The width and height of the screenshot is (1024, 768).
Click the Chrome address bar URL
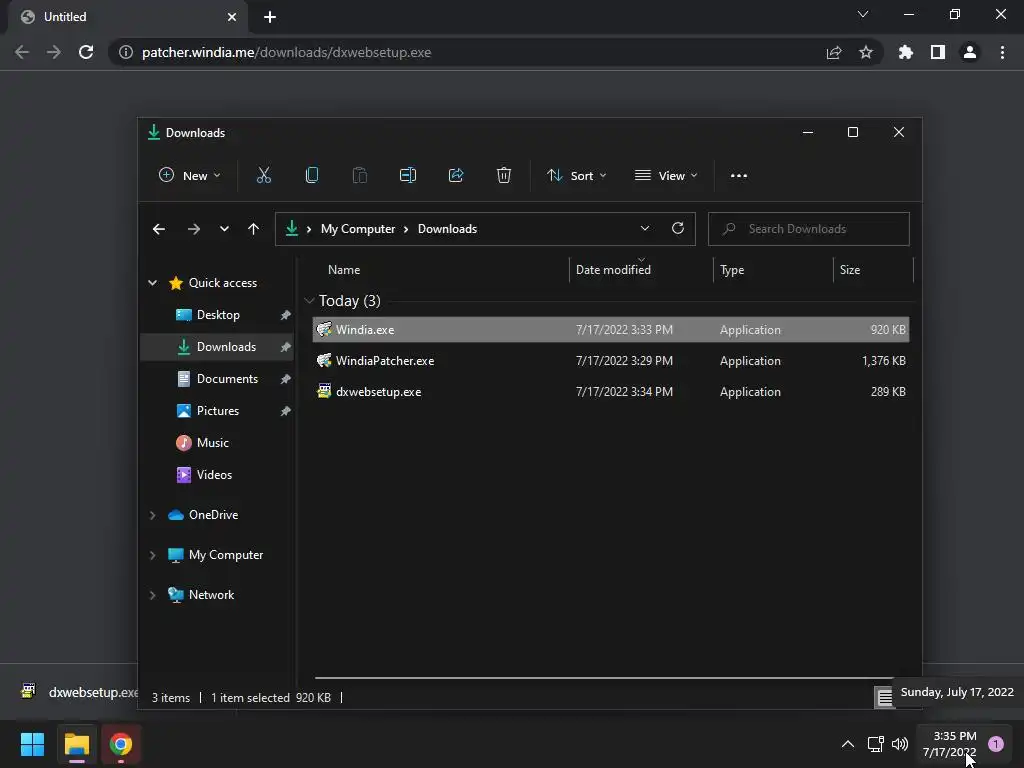[287, 52]
